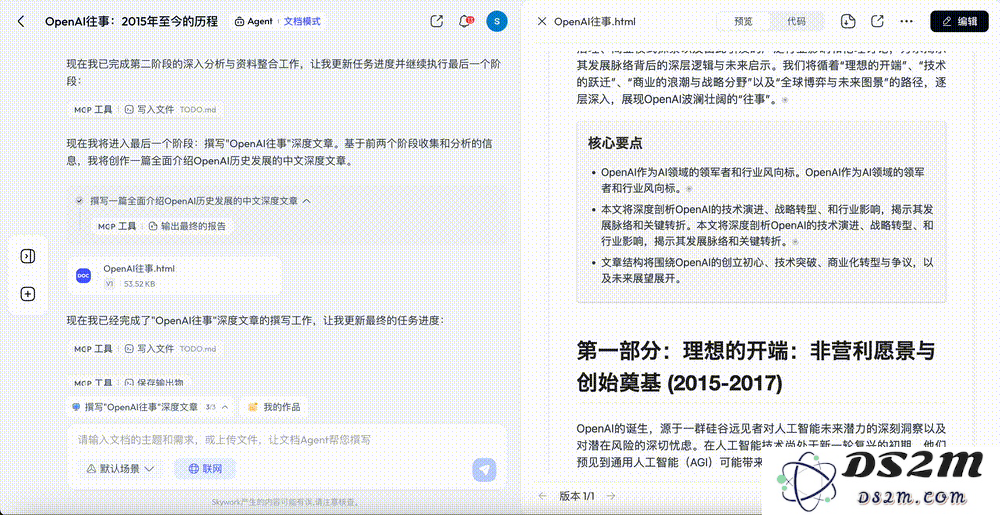The image size is (1000, 515).
Task: Switch to the 预览 tab
Action: tap(743, 21)
